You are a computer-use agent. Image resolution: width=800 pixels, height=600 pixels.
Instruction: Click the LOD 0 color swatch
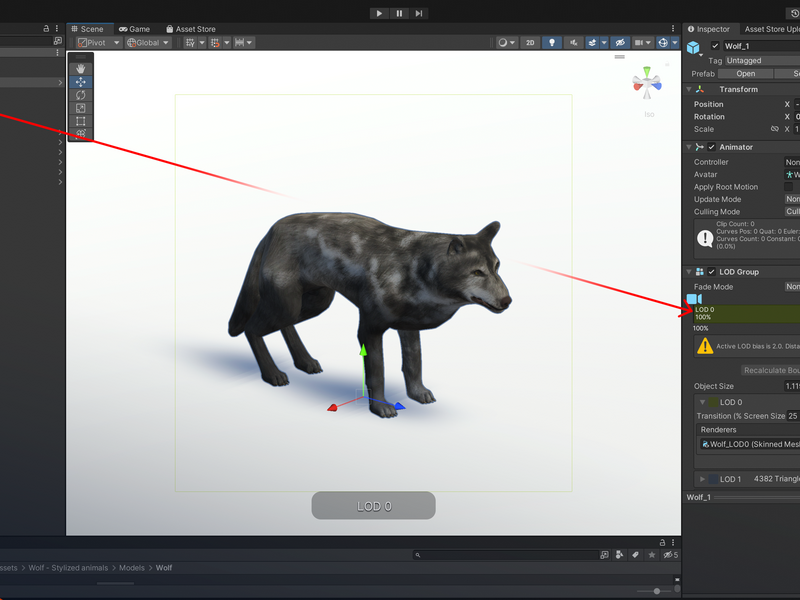pyautogui.click(x=713, y=402)
